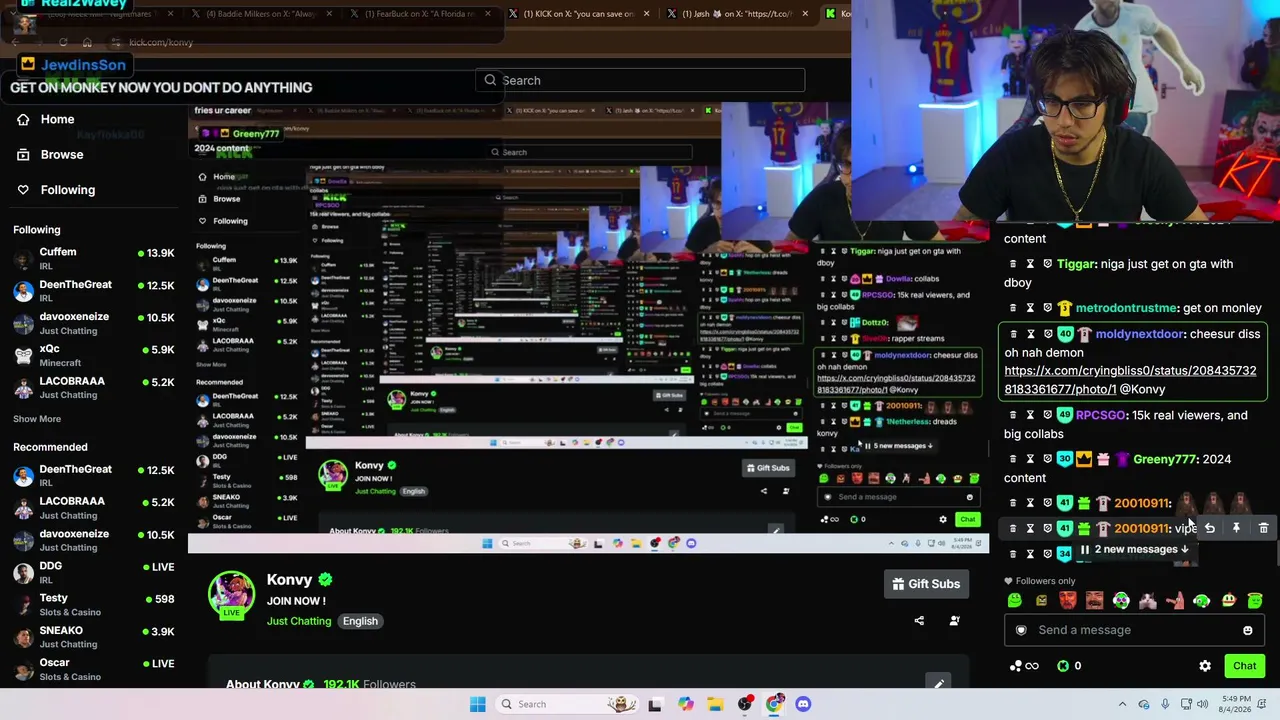This screenshot has width=1280, height=720.
Task: Click reply arrow on hovered chat message
Action: pyautogui.click(x=1209, y=528)
